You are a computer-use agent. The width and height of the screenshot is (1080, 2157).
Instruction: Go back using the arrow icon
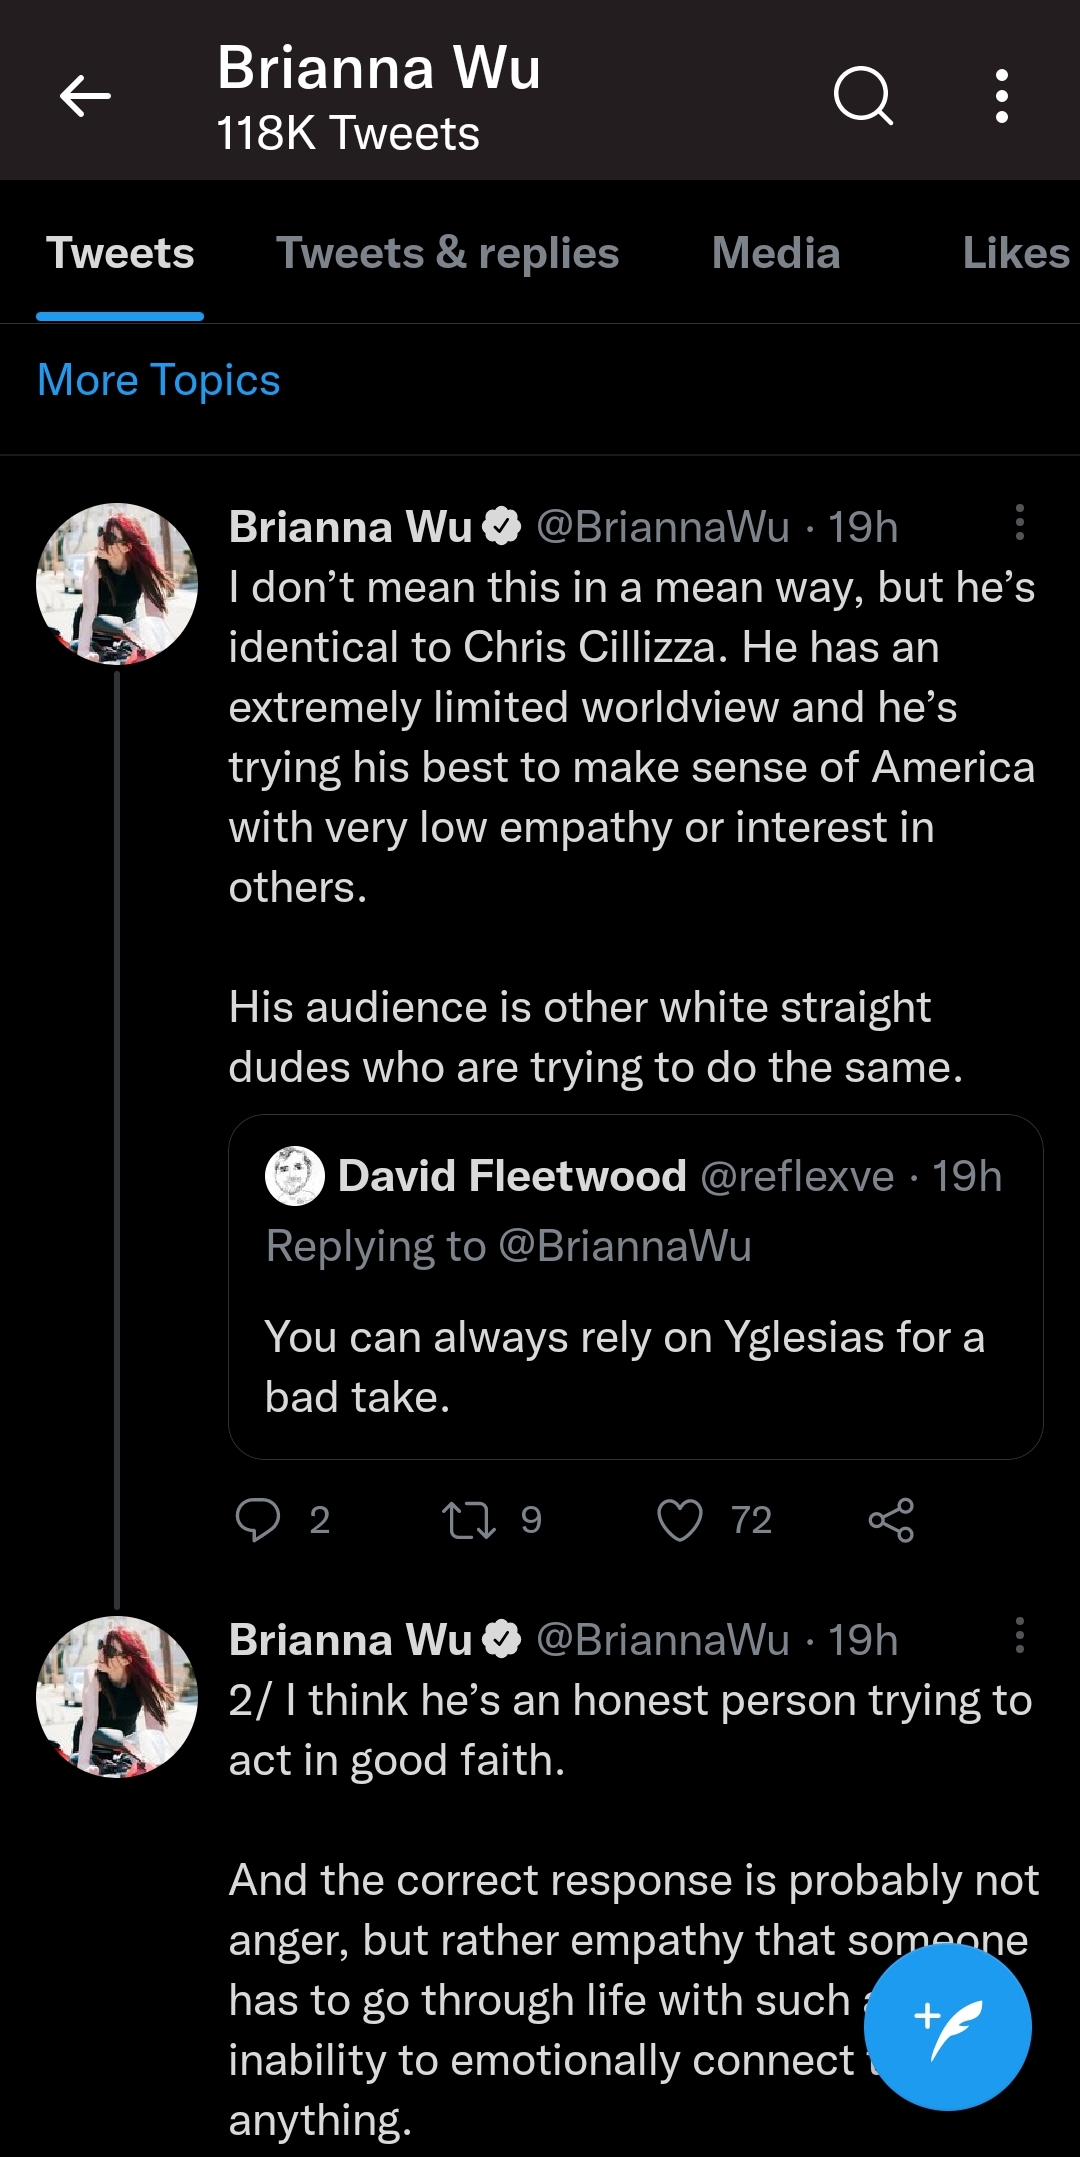[85, 97]
